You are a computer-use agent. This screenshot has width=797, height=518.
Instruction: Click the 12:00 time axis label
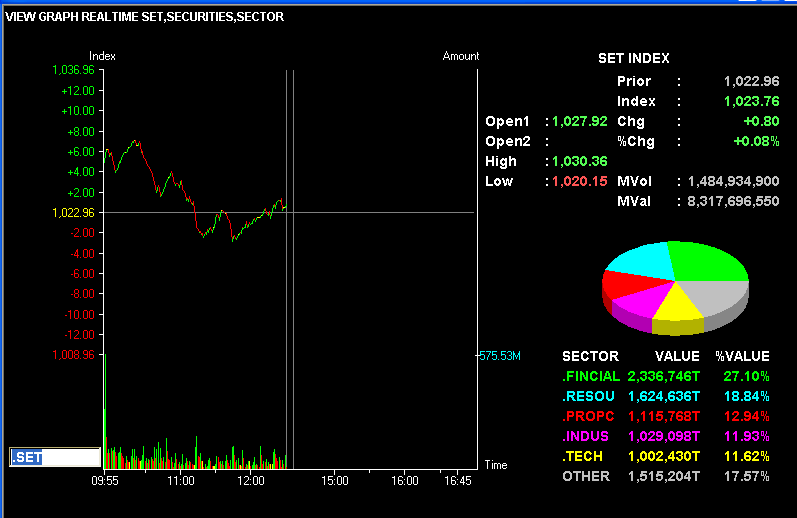pyautogui.click(x=251, y=481)
